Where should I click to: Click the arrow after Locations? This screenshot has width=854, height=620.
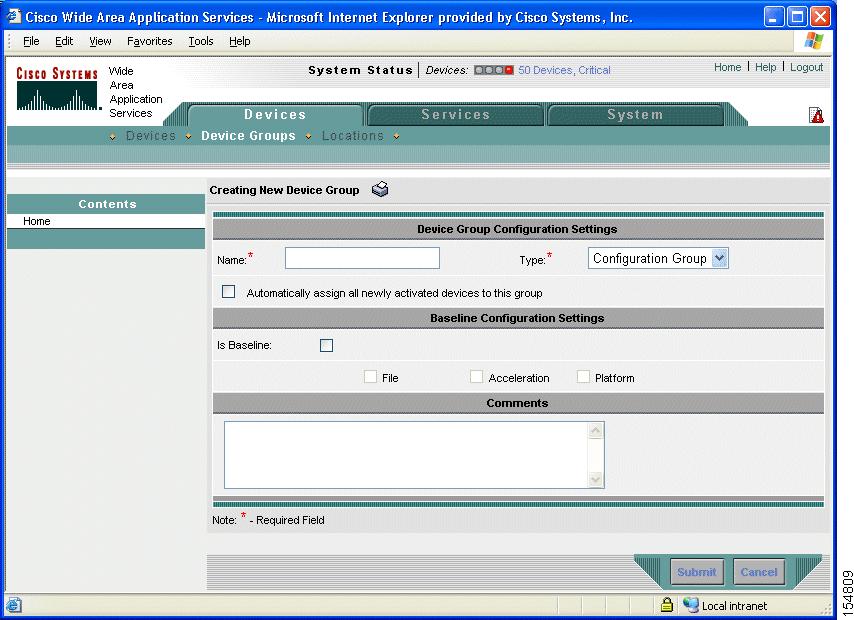coord(396,136)
